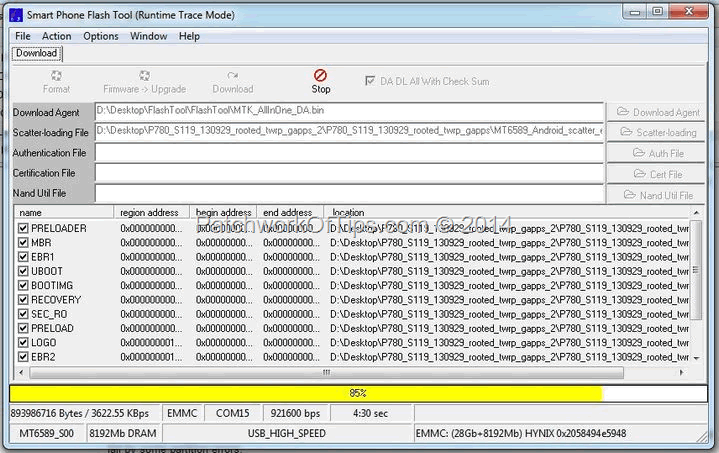Click the horizontal scrollbar left arrow

(21, 372)
